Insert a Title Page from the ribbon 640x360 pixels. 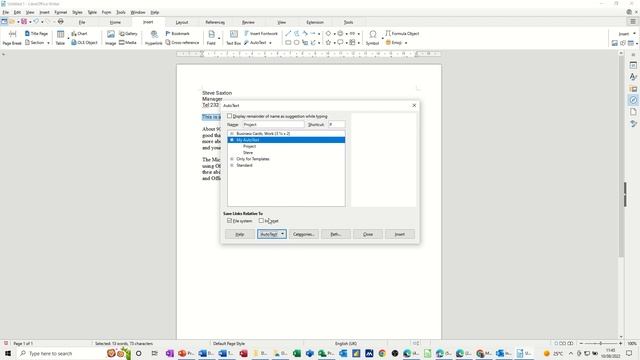pyautogui.click(x=36, y=33)
